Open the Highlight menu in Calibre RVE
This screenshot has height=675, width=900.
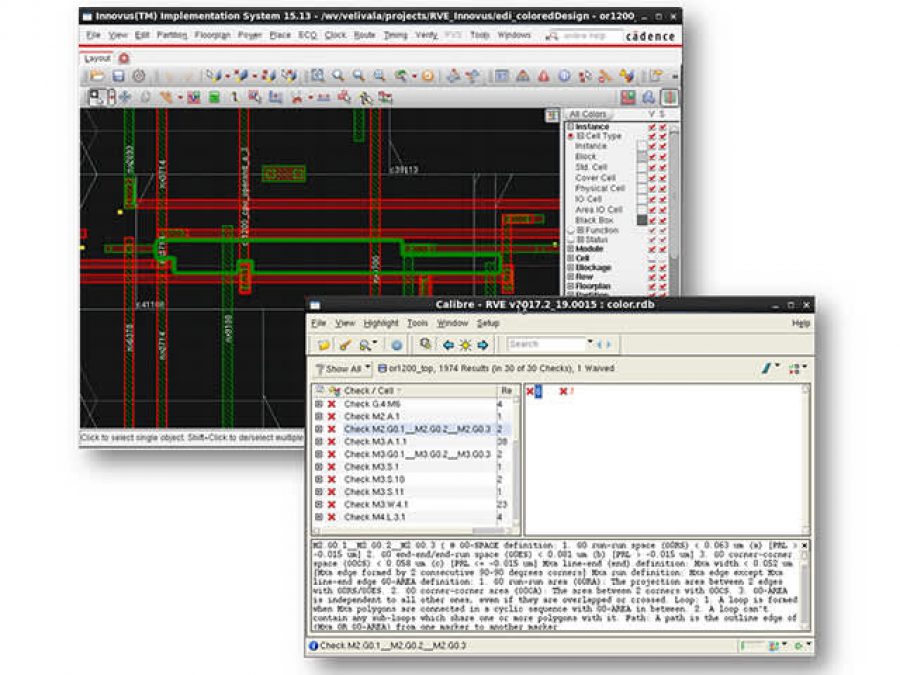pyautogui.click(x=380, y=324)
